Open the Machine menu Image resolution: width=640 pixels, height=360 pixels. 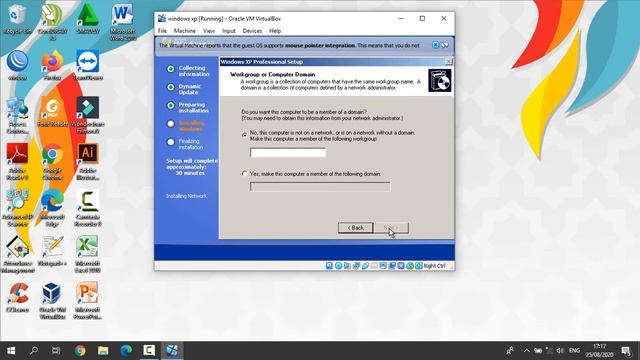[x=184, y=31]
